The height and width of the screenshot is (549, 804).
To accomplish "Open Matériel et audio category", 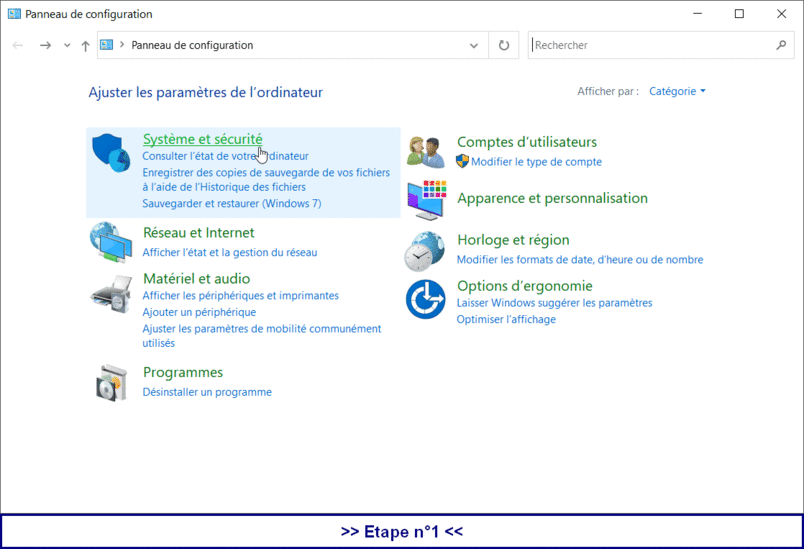I will [196, 278].
